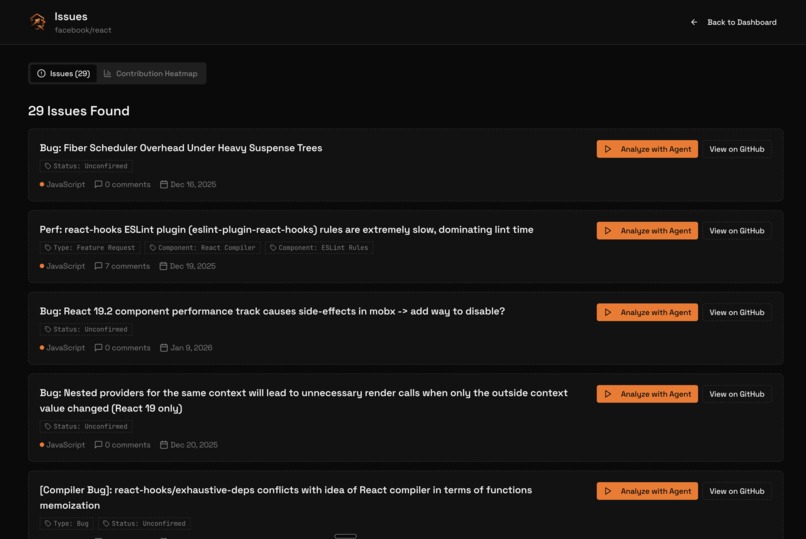This screenshot has width=806, height=539.
Task: View Nested providers issue on GitHub
Action: click(737, 394)
